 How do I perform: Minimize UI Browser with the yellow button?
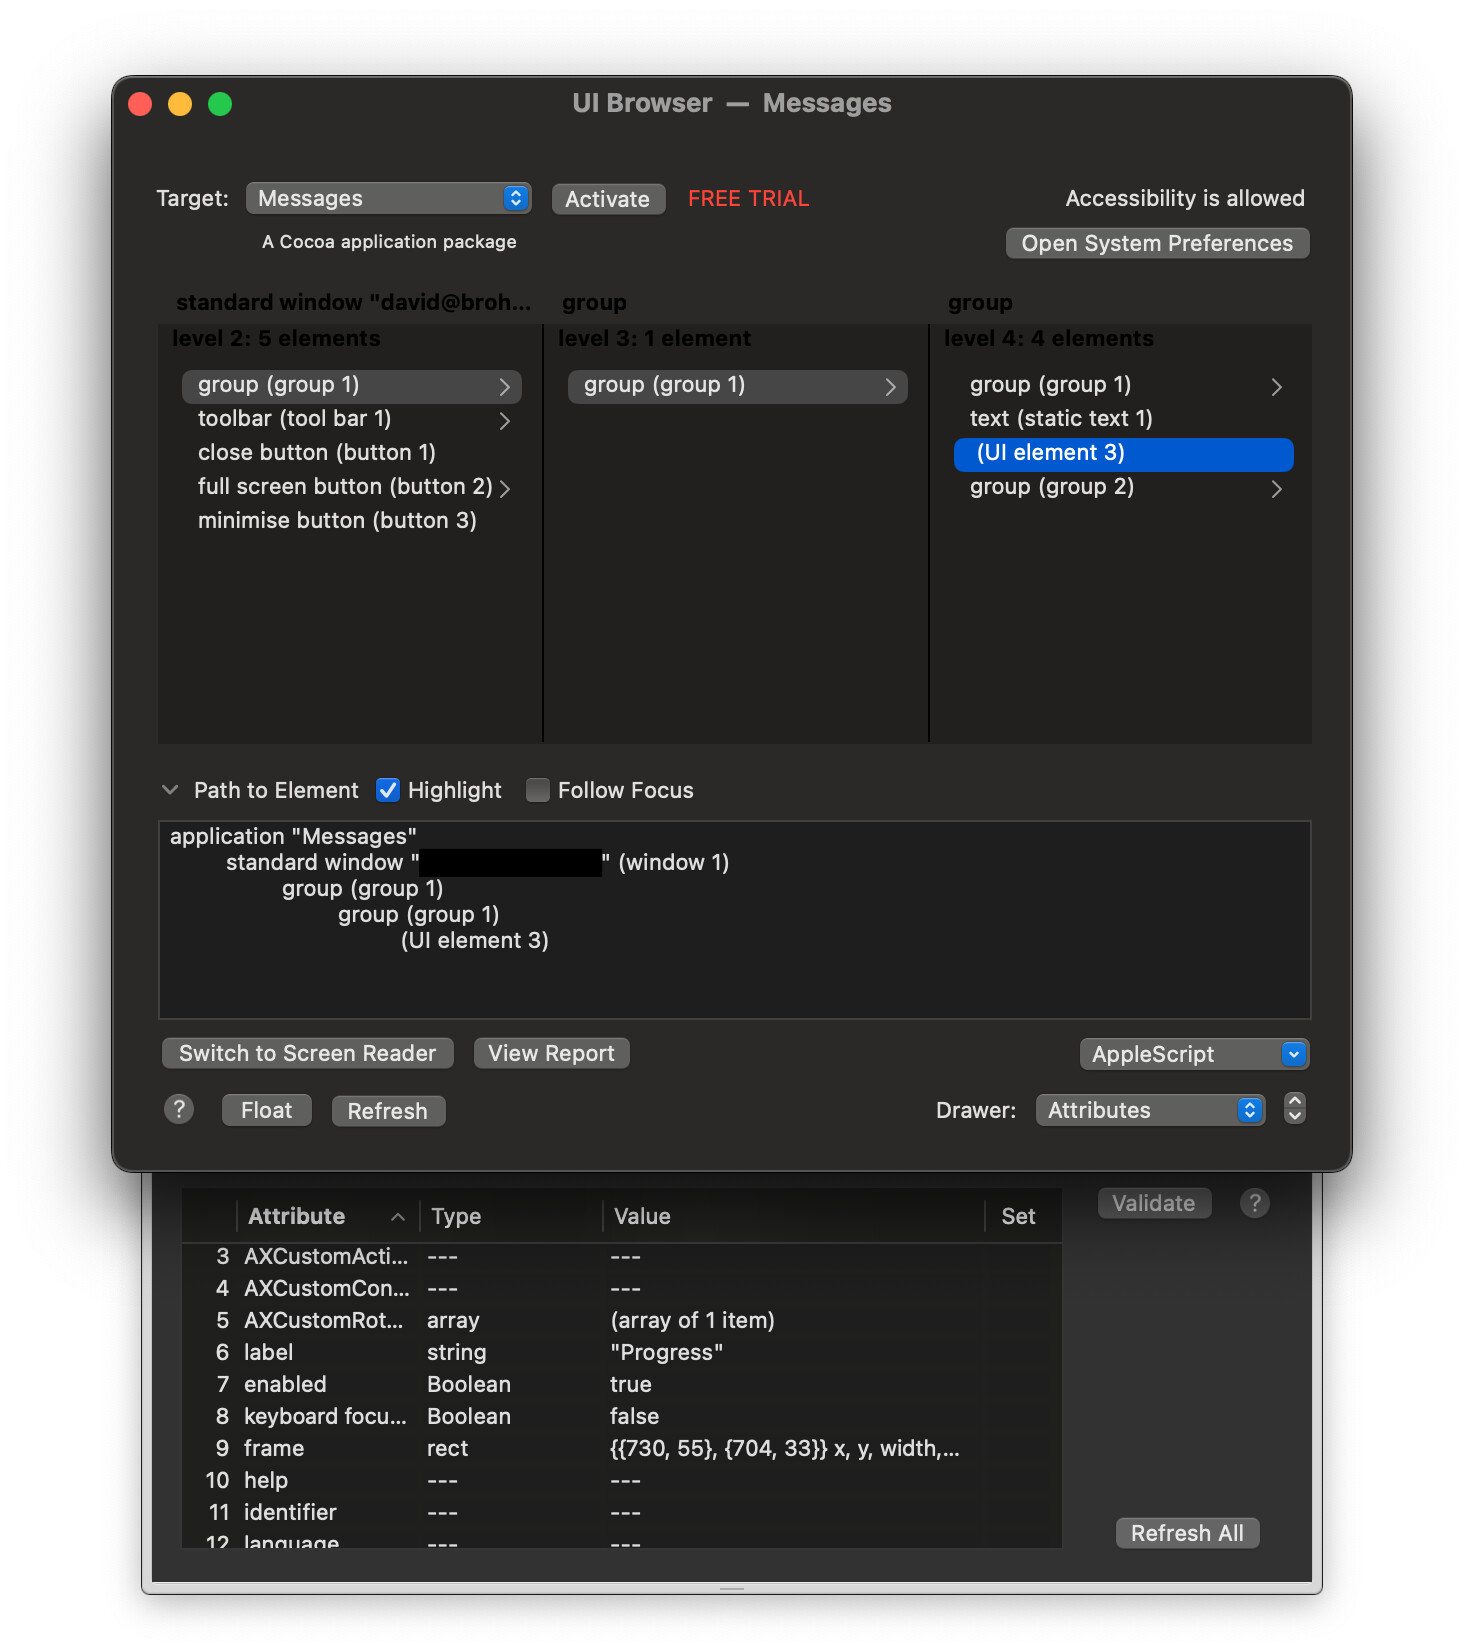pyautogui.click(x=180, y=104)
